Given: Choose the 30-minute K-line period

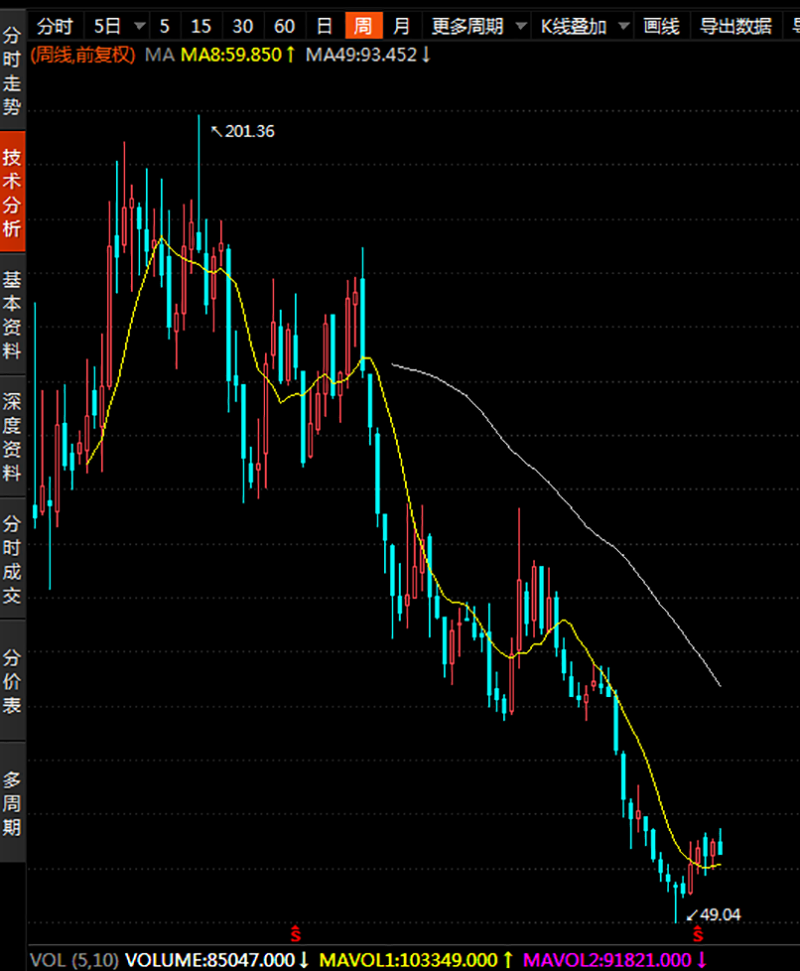Looking at the screenshot, I should pos(243,26).
